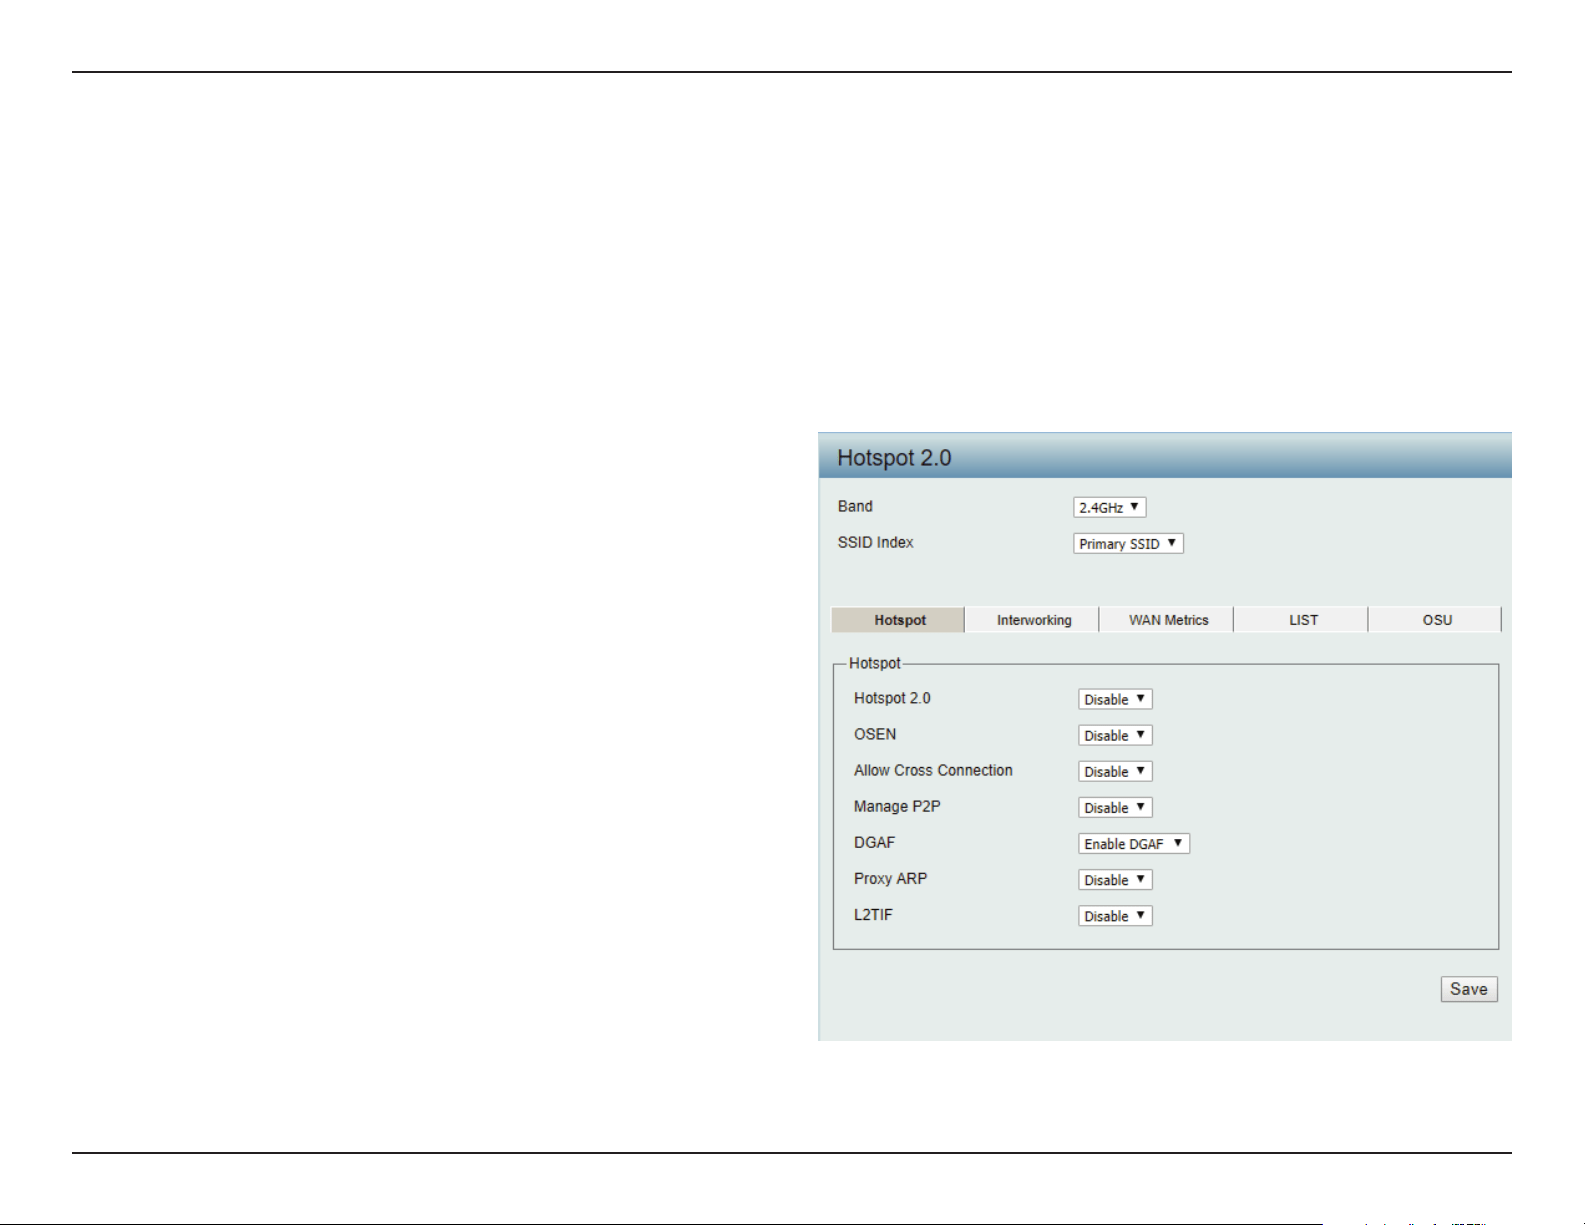Click the Save button
This screenshot has height=1225, width=1585.
(1469, 989)
